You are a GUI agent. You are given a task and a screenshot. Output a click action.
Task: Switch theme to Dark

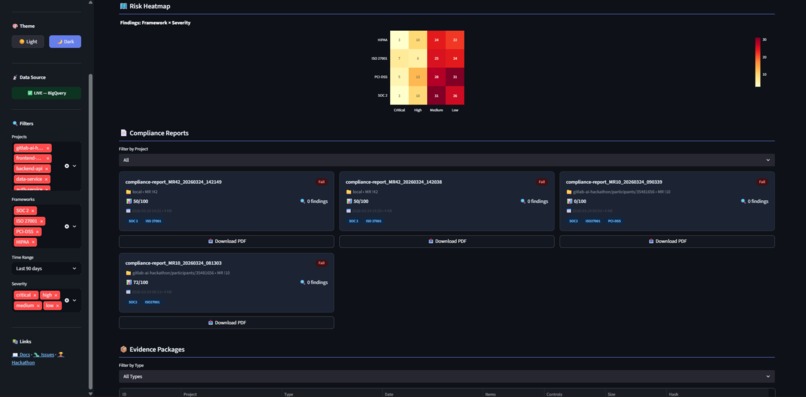[65, 42]
